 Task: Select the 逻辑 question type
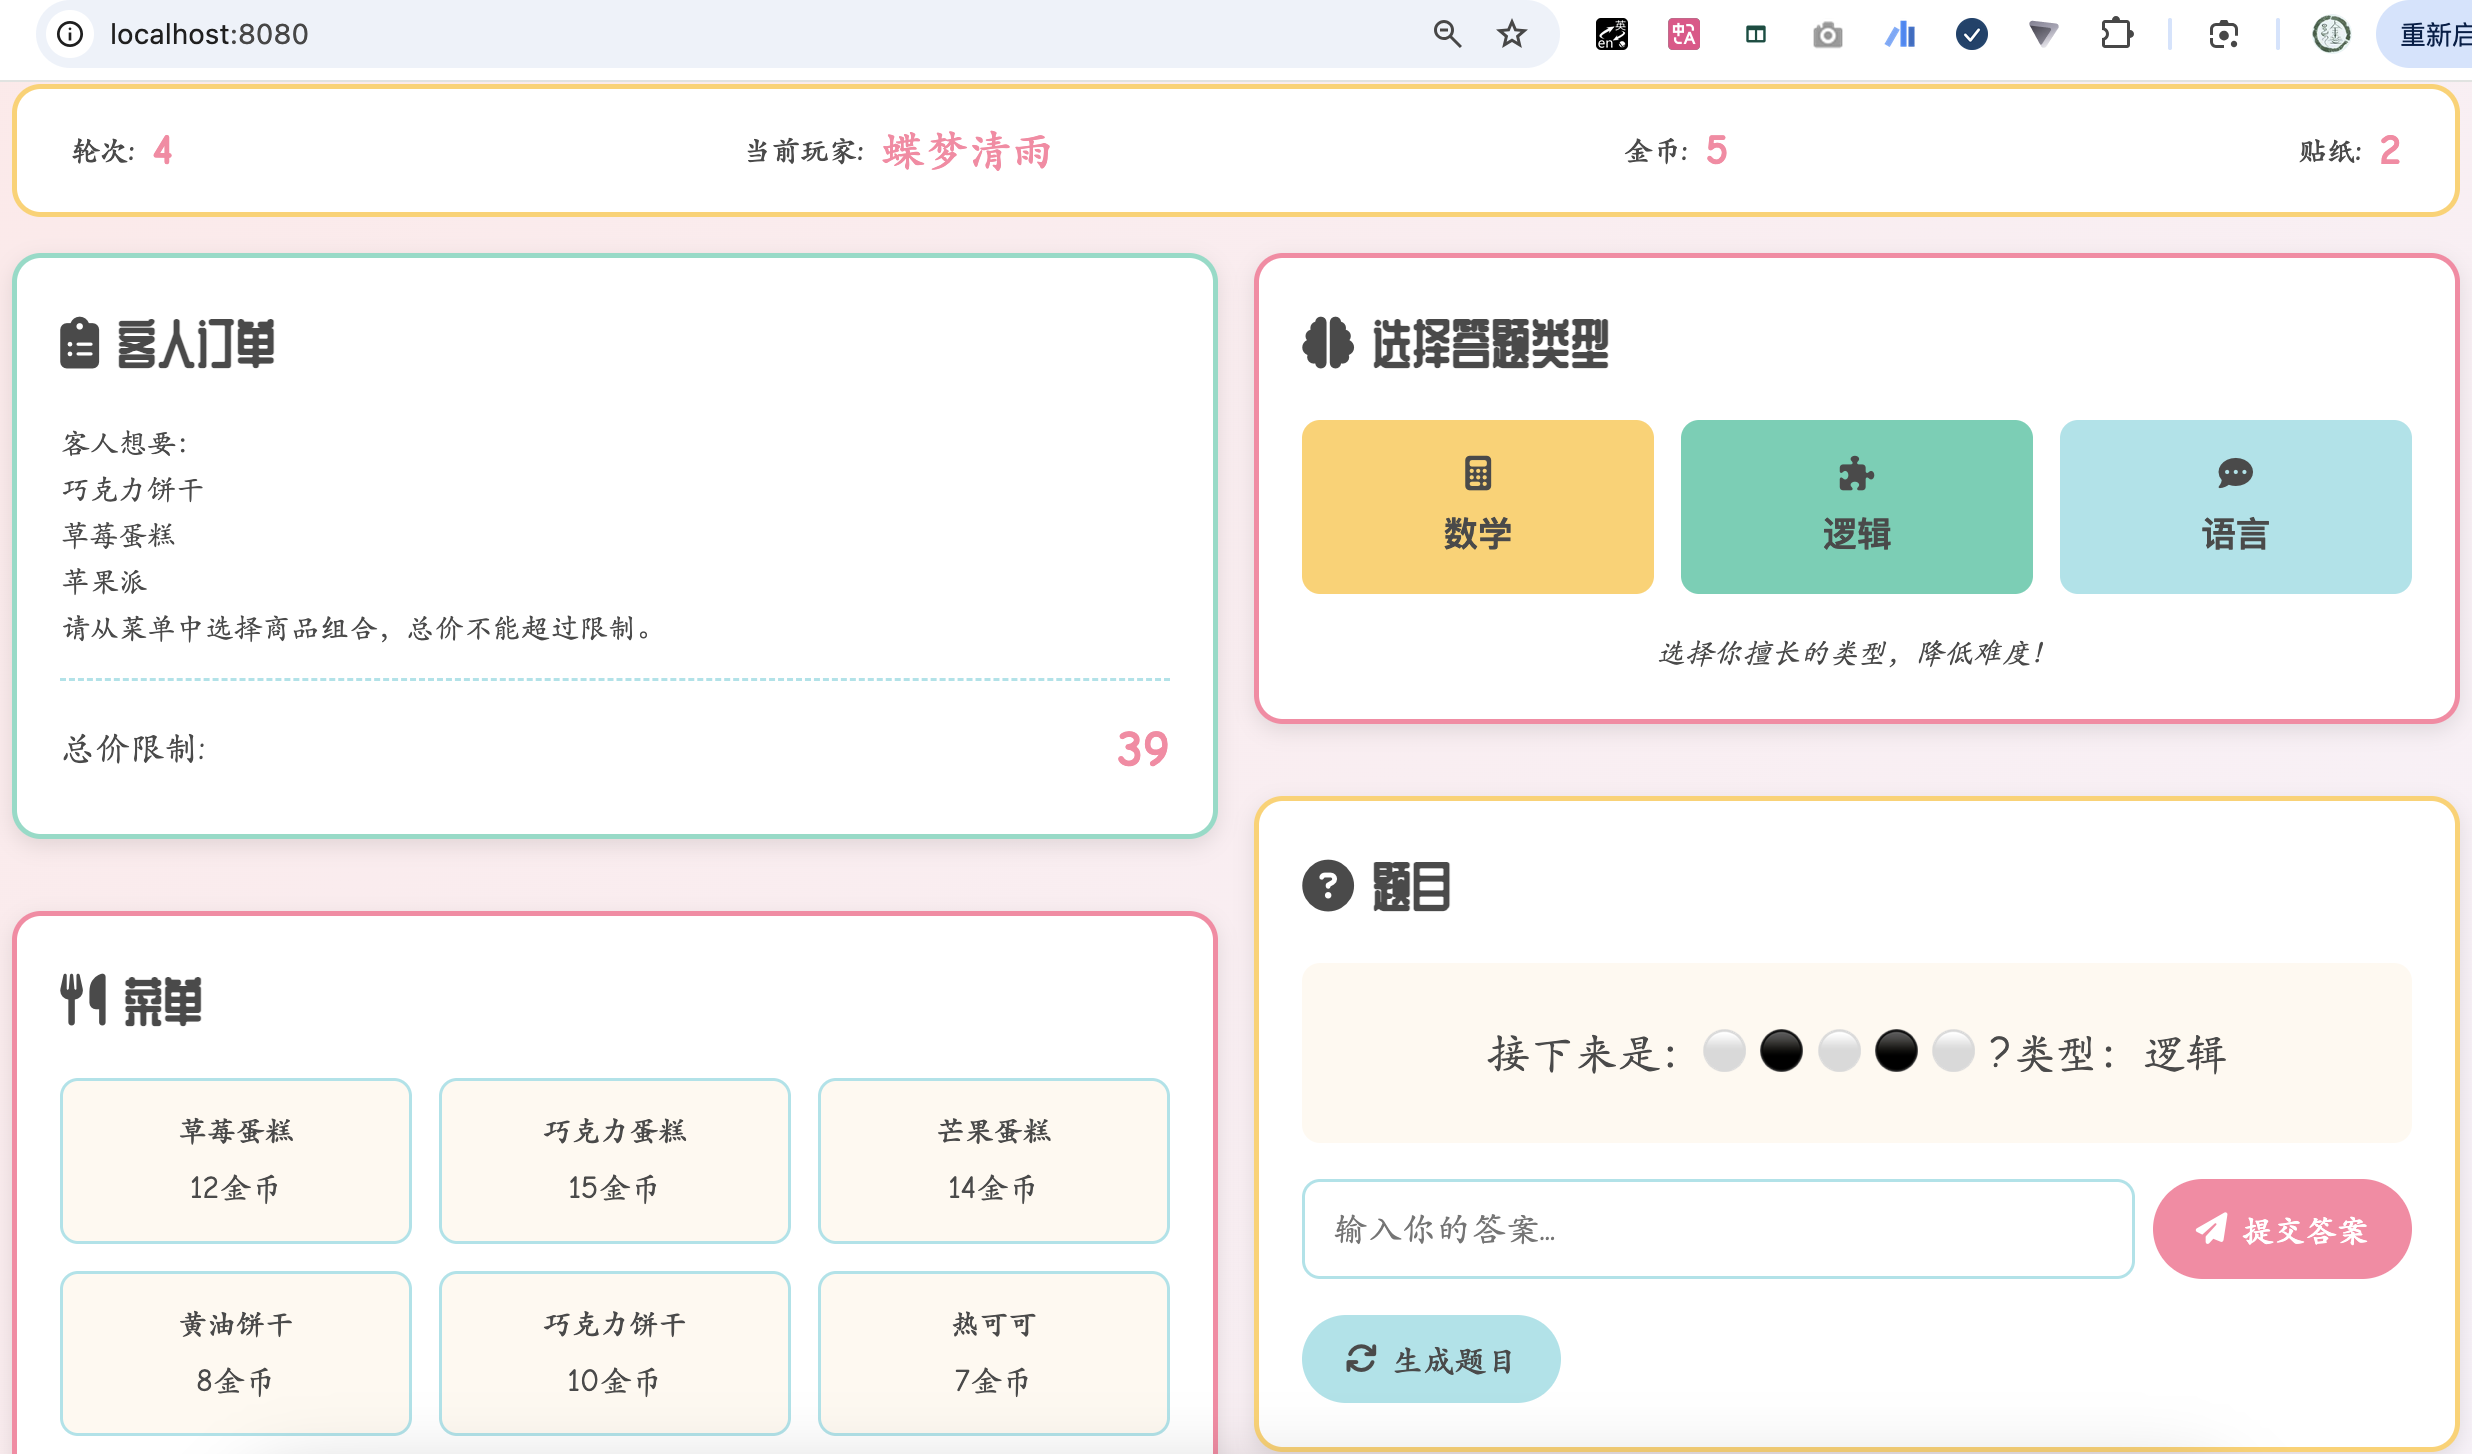click(x=1856, y=506)
